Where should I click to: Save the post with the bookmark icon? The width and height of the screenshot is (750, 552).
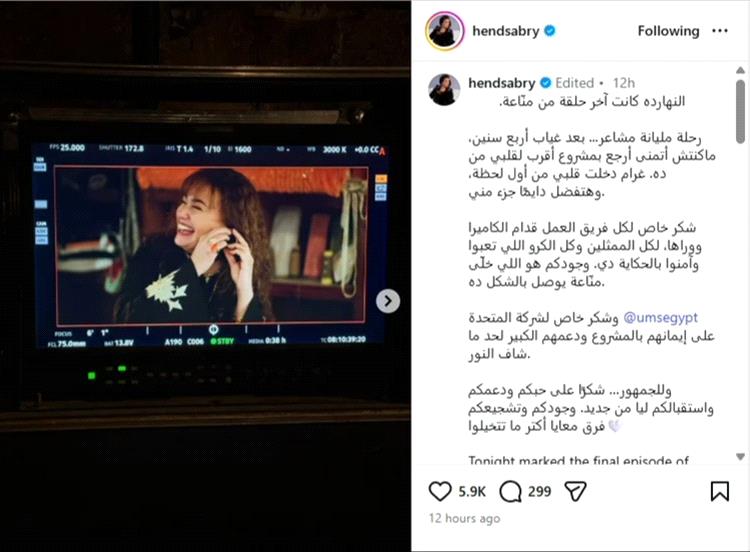(x=719, y=491)
